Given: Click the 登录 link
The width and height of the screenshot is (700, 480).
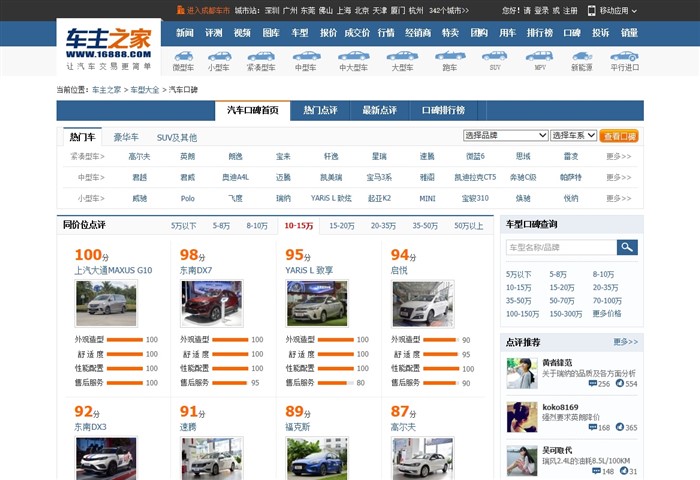Looking at the screenshot, I should 542,10.
